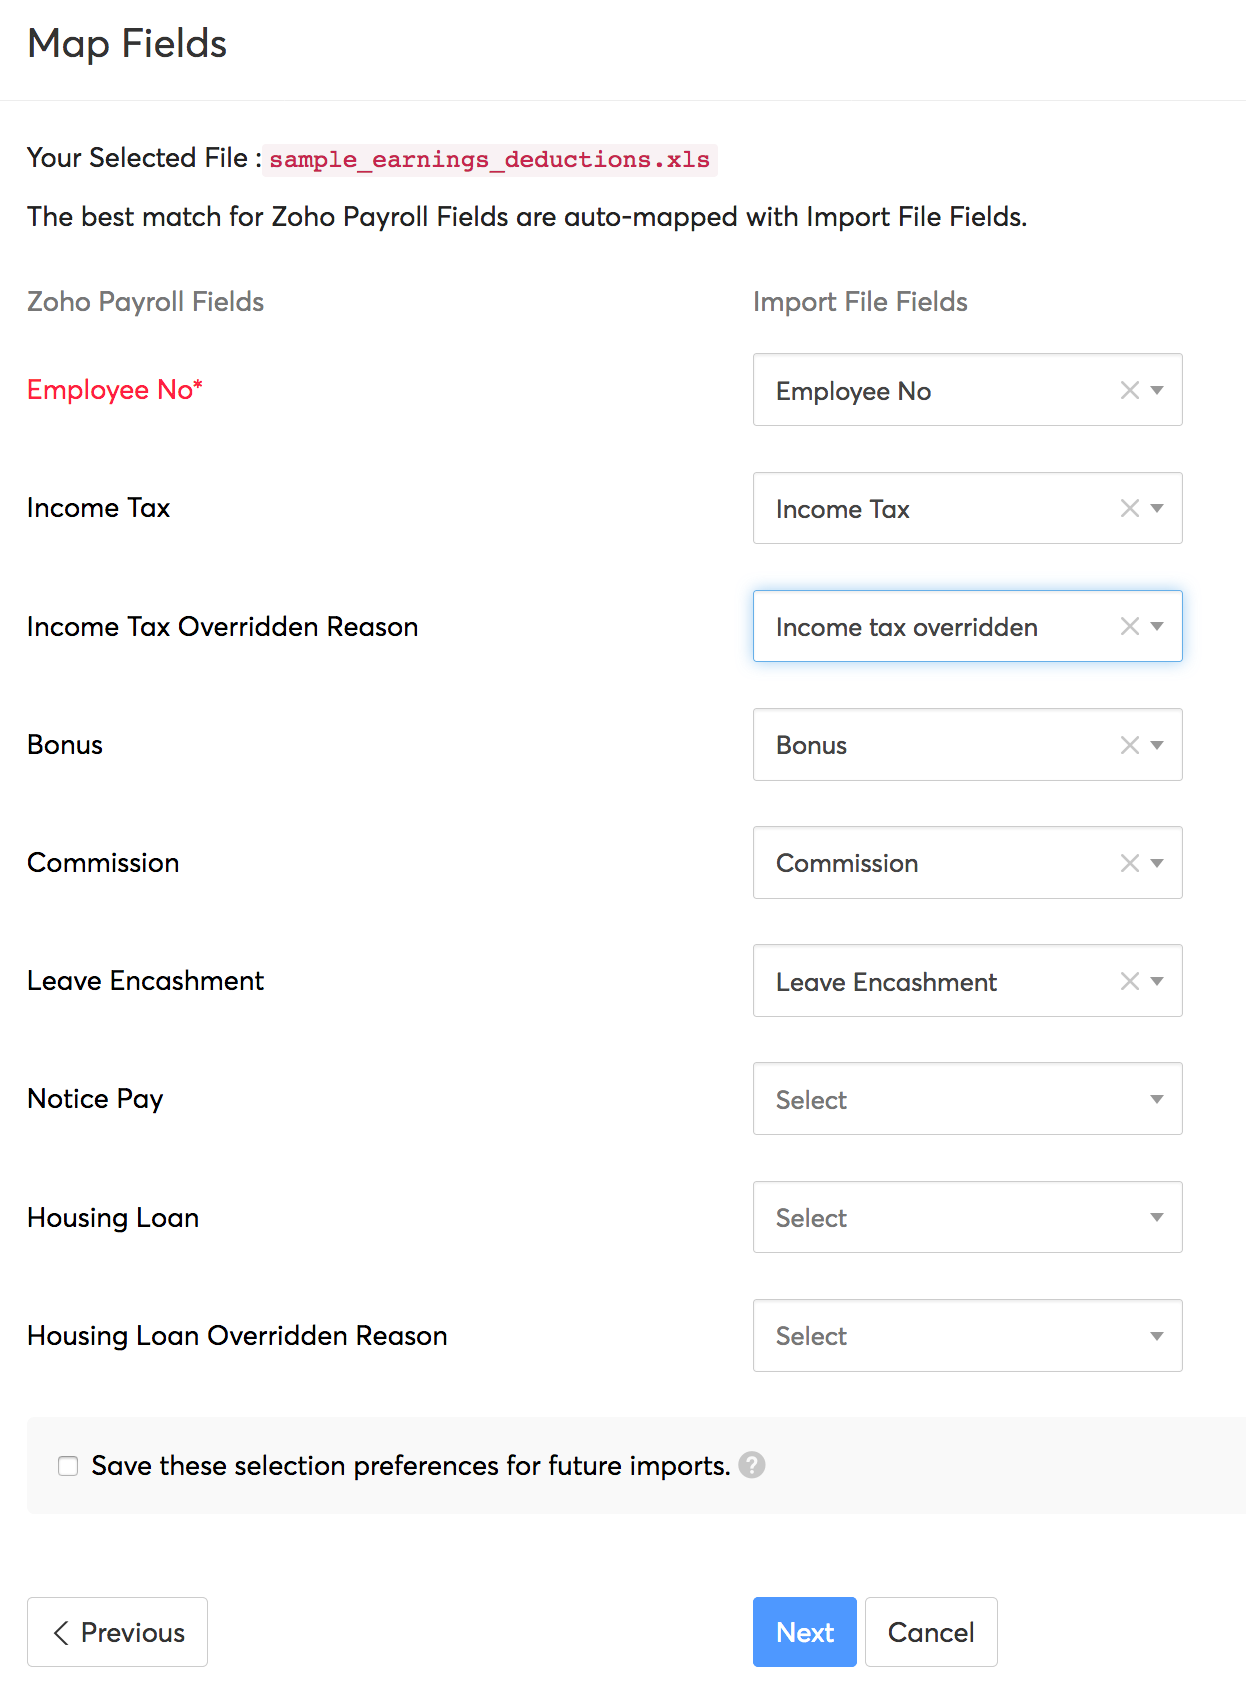This screenshot has height=1692, width=1246.
Task: Remove the Income tax overridden selection
Action: [1129, 626]
